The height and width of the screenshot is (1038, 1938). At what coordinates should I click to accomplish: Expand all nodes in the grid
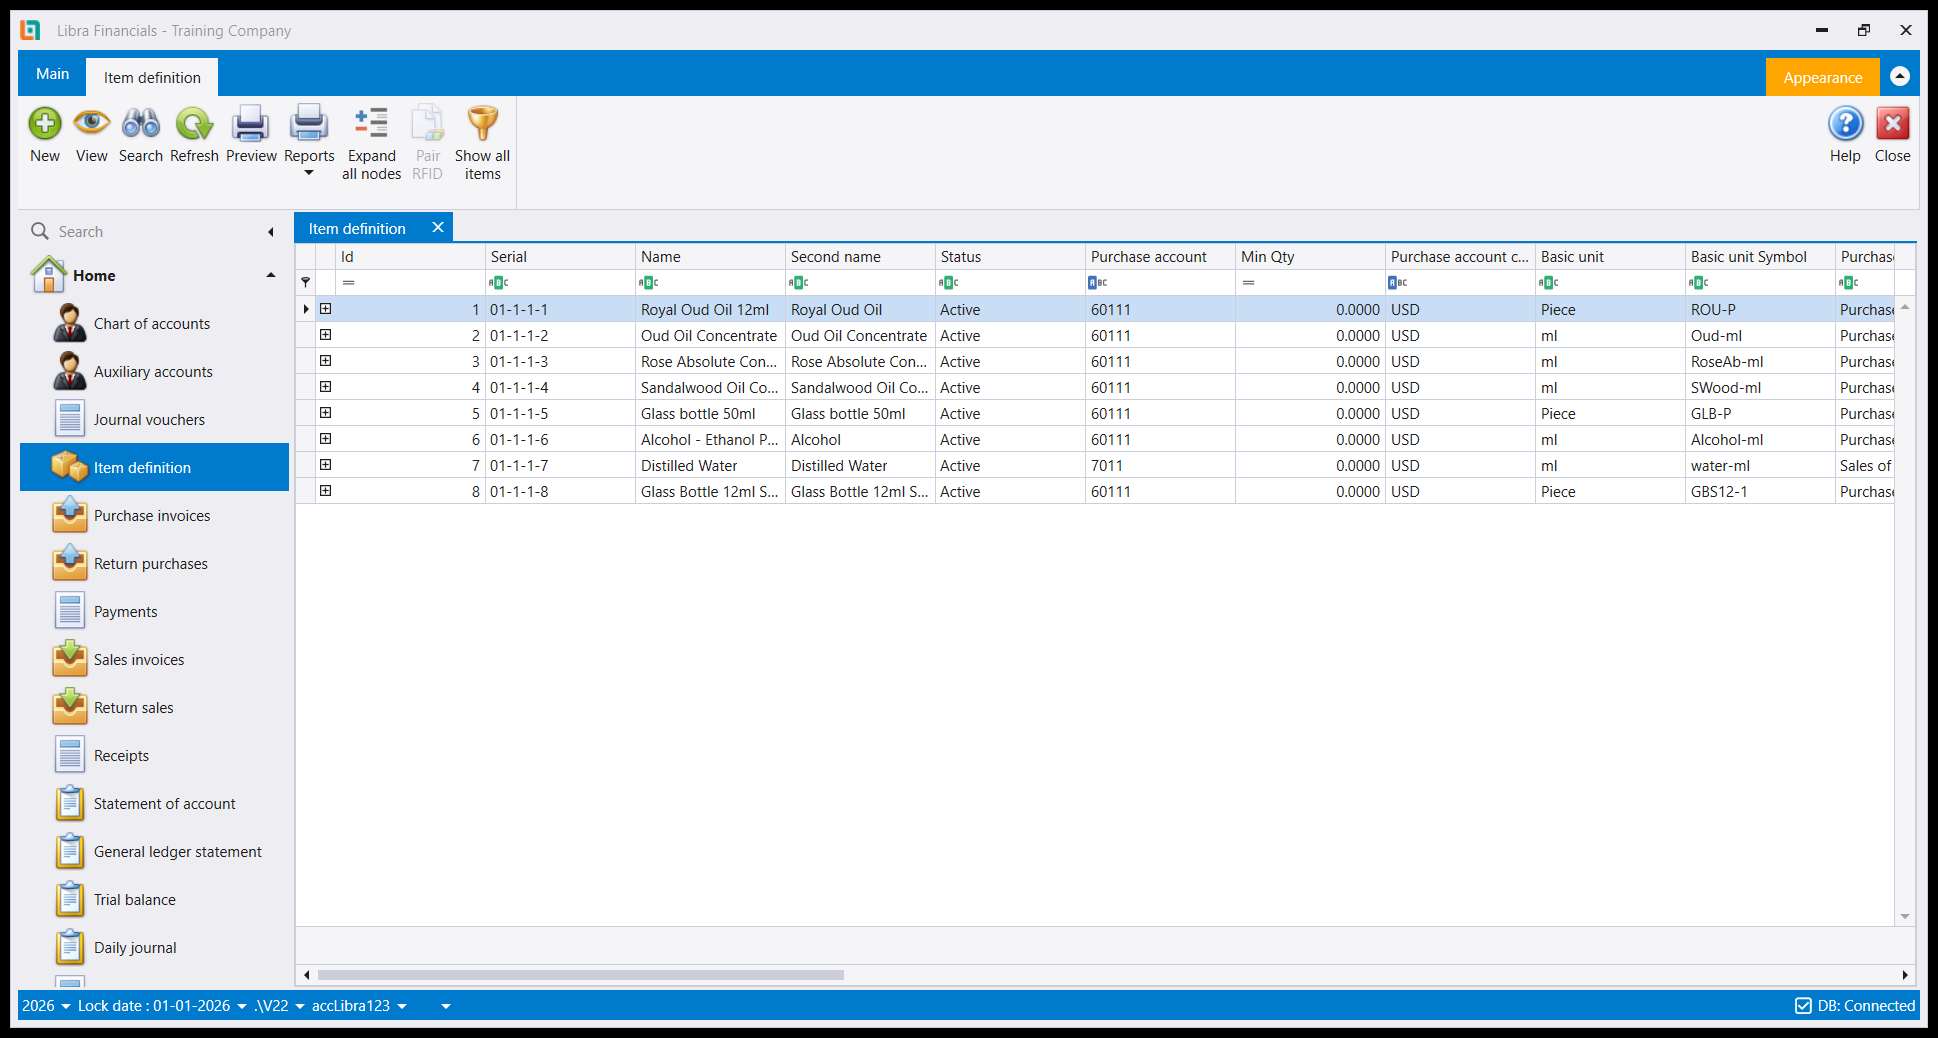[372, 143]
